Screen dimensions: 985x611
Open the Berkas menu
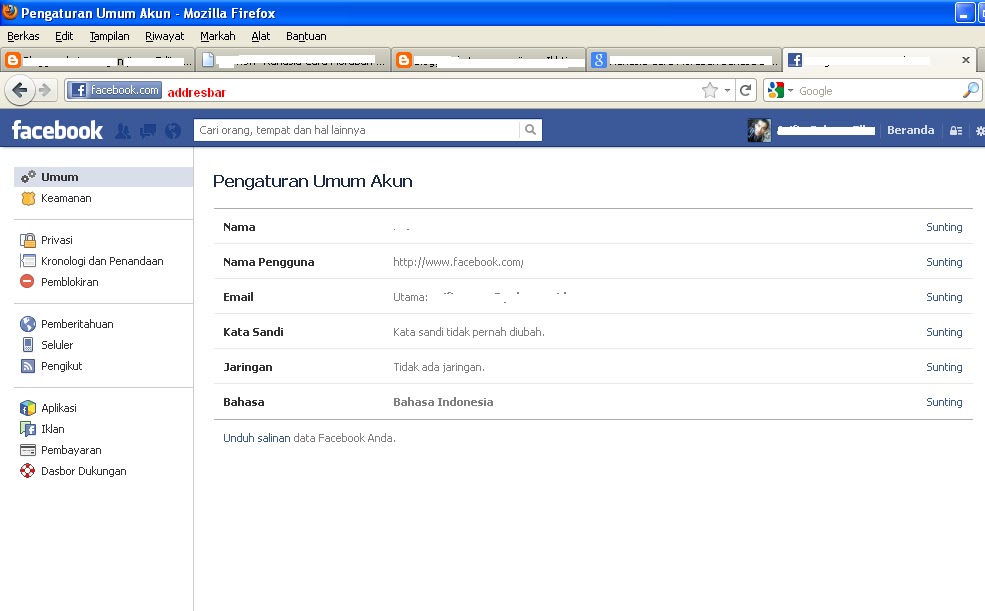tap(23, 36)
